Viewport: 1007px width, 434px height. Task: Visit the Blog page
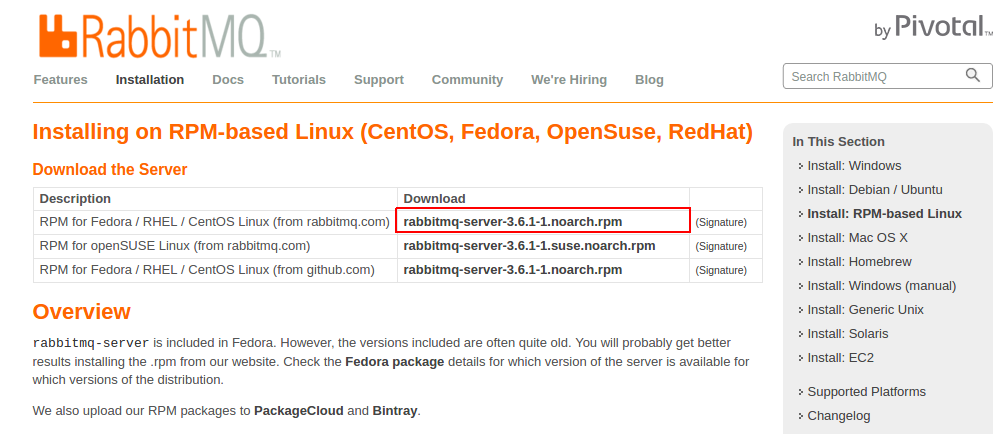coord(649,80)
